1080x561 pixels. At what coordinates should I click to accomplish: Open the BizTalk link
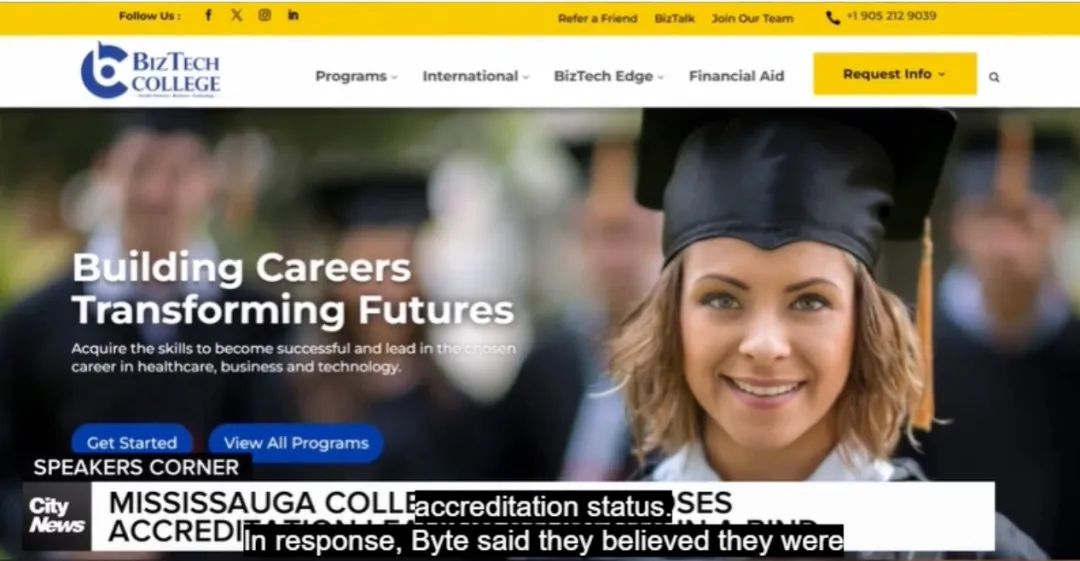[x=674, y=19]
